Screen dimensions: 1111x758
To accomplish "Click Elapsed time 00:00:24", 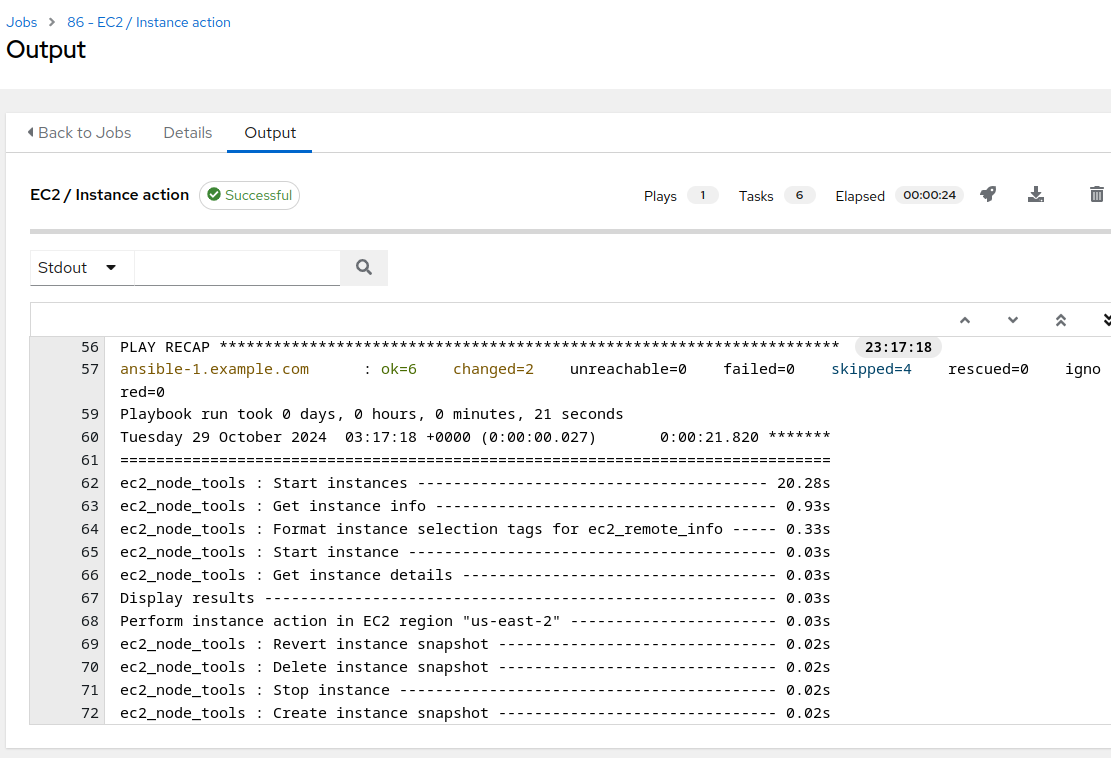I will (x=930, y=195).
